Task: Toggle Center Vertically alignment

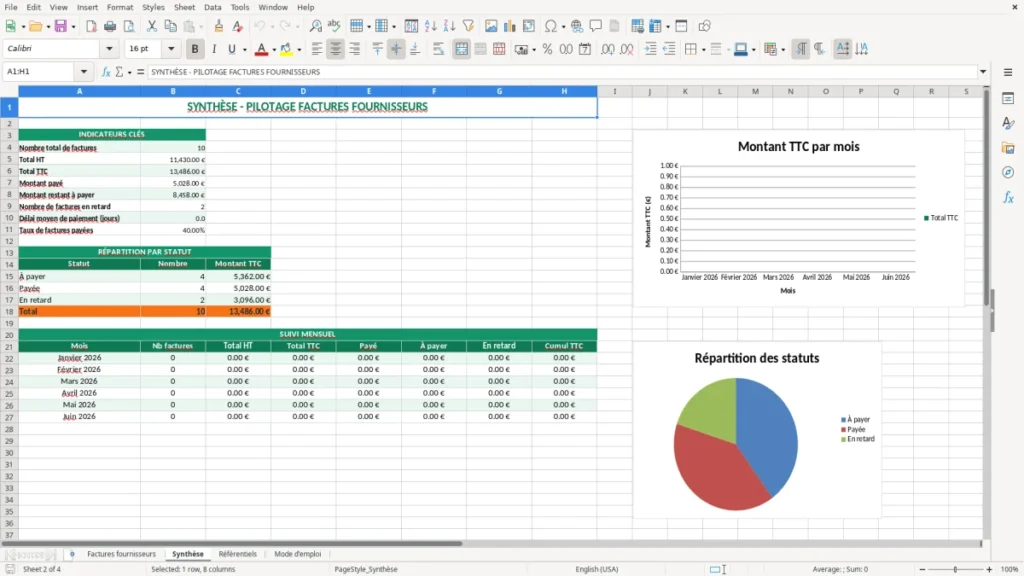Action: (x=396, y=49)
